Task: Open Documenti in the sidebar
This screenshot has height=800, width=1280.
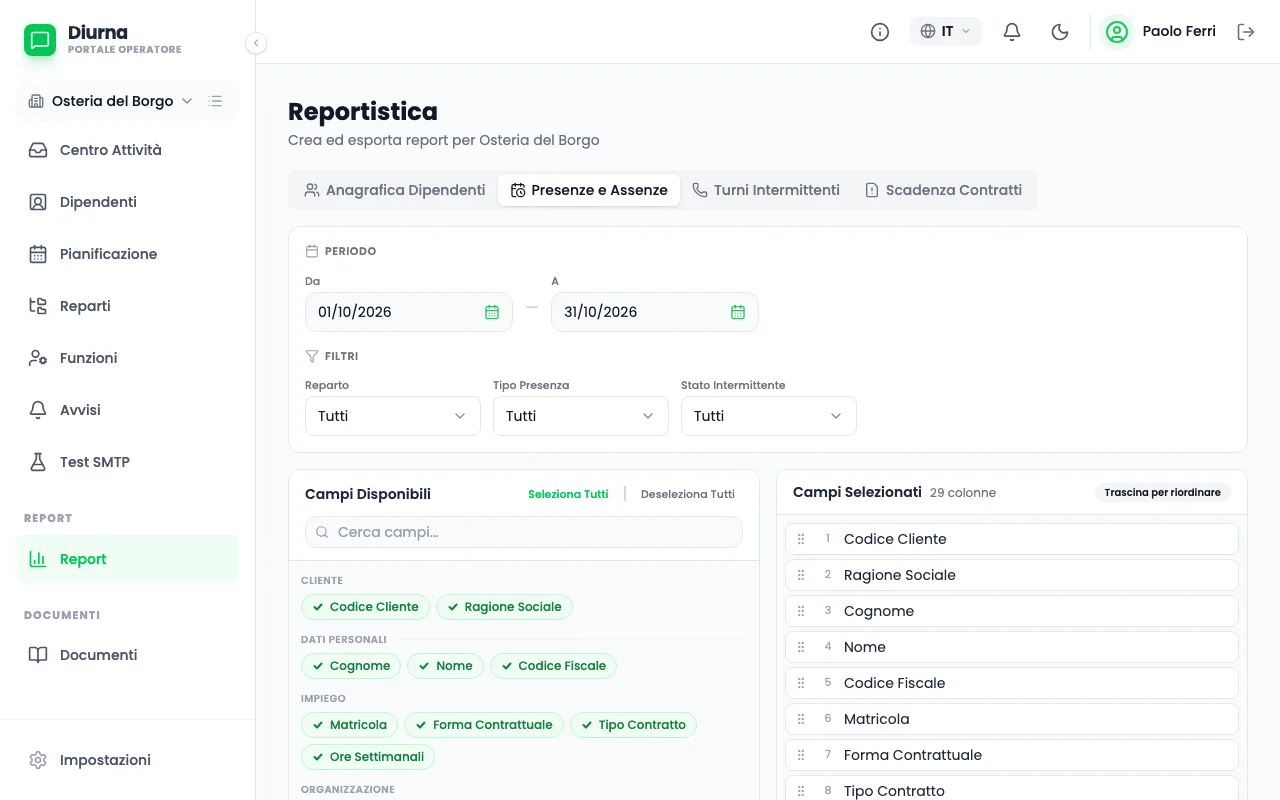Action: point(128,655)
